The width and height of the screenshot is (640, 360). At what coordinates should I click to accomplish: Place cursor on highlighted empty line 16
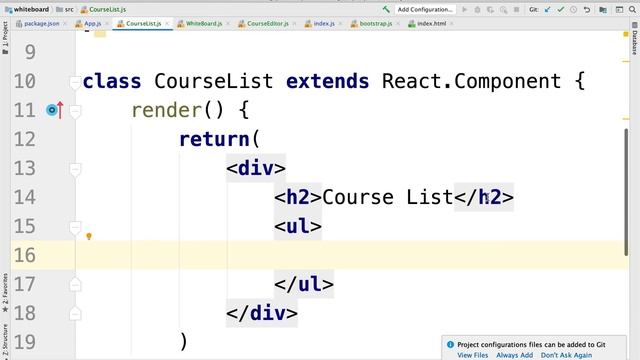351,255
